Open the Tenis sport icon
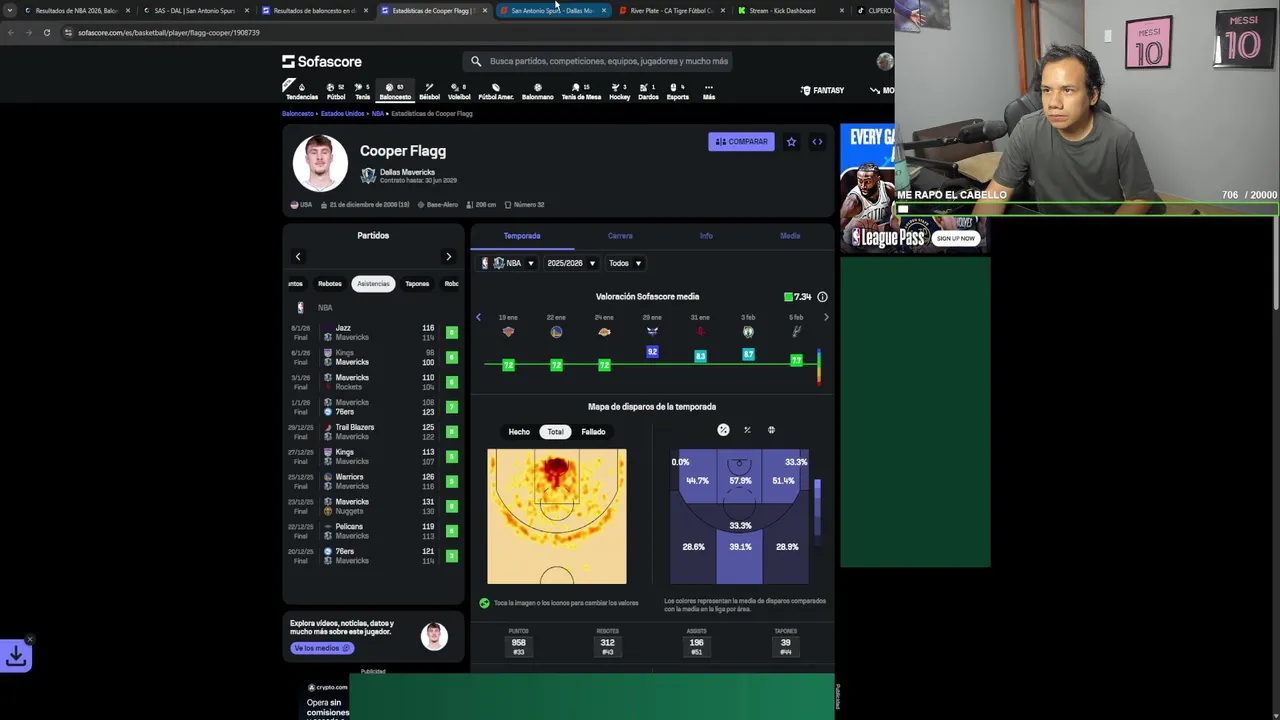The height and width of the screenshot is (720, 1280). pos(362,91)
